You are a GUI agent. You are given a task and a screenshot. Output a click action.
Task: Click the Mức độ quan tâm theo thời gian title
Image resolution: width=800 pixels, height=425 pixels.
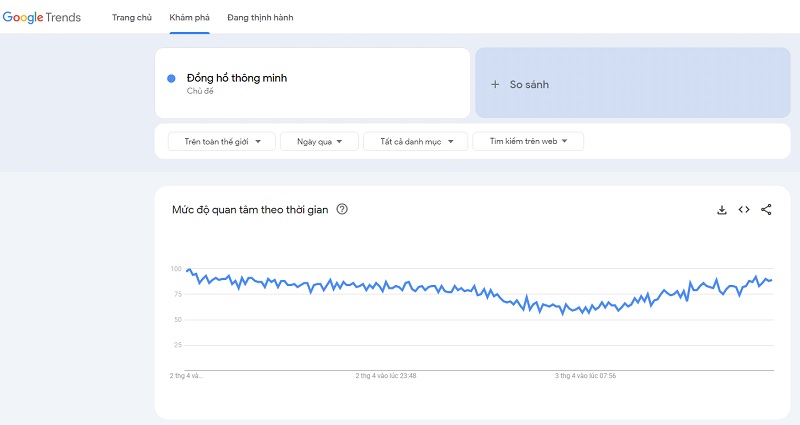click(x=250, y=210)
